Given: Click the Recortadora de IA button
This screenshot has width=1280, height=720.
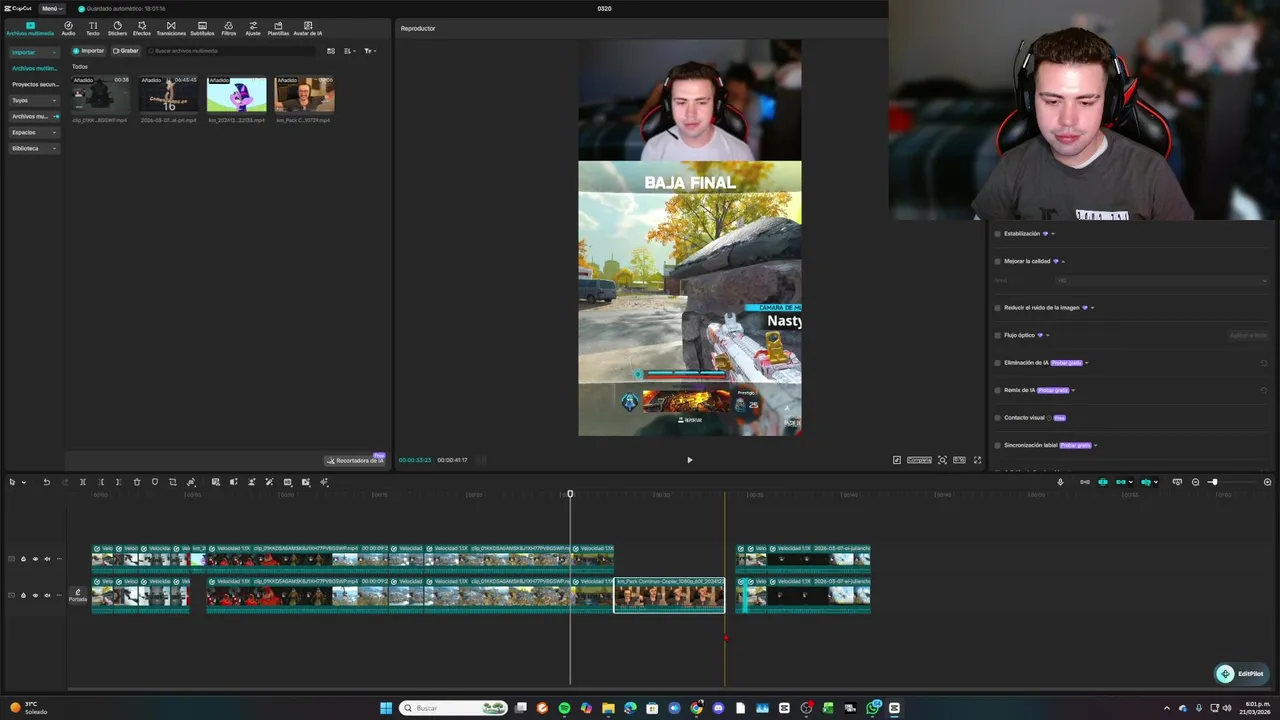Looking at the screenshot, I should click(x=355, y=460).
